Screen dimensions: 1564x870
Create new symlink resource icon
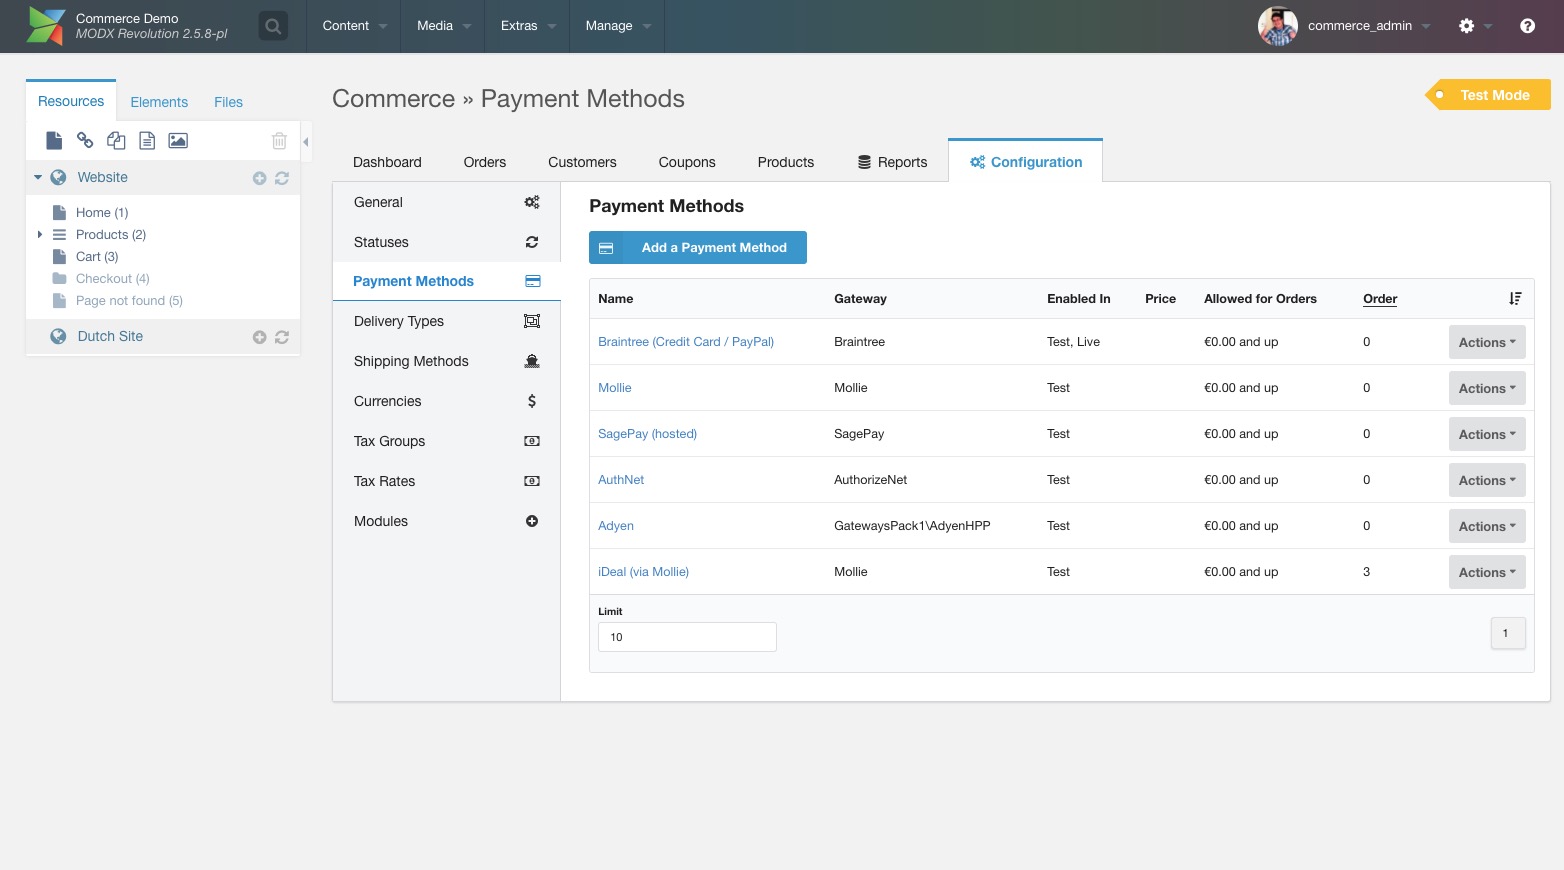[x=116, y=140]
